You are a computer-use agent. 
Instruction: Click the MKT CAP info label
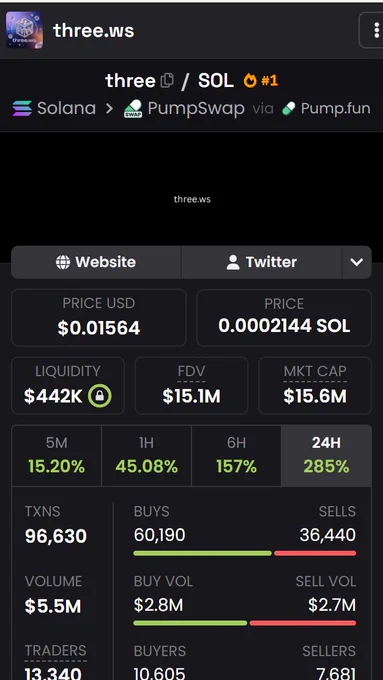(x=315, y=372)
